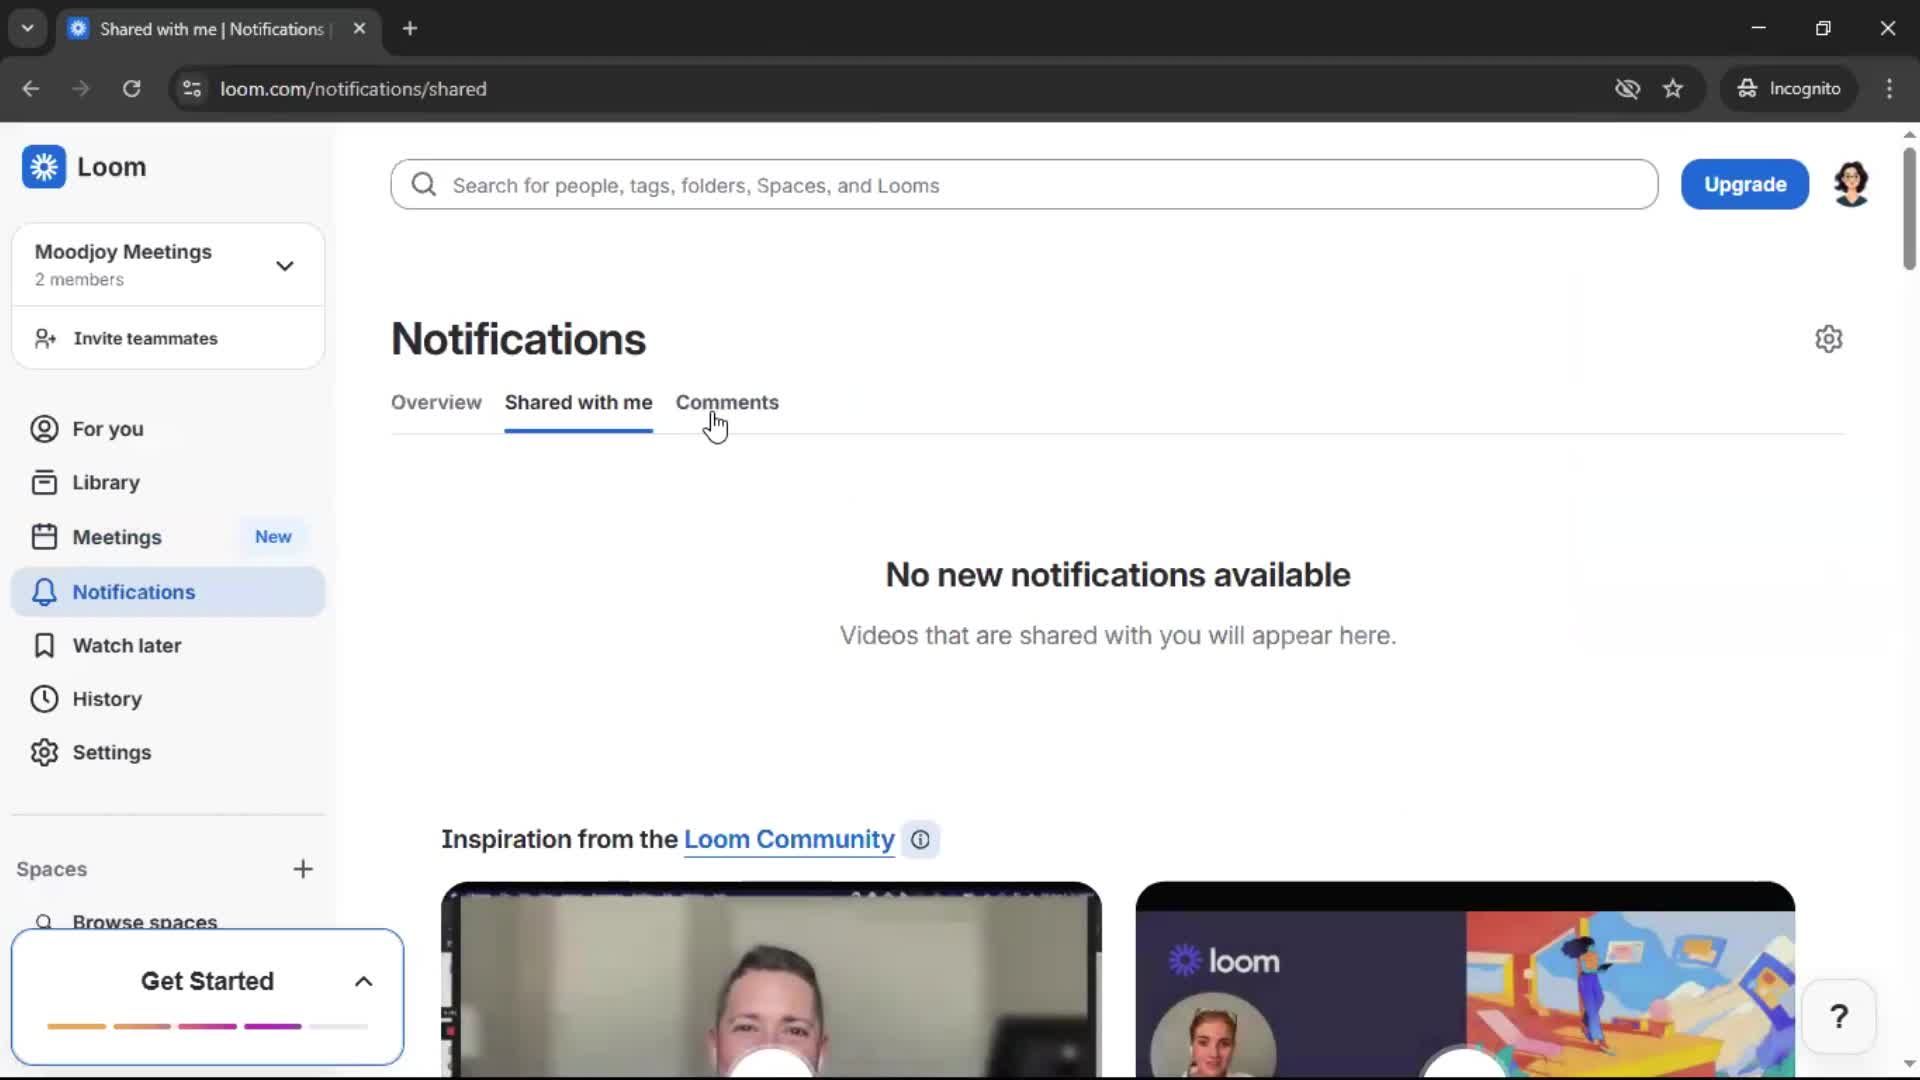Click the Watch later bookmark icon
Viewport: 1920px width, 1080px height.
click(43, 645)
